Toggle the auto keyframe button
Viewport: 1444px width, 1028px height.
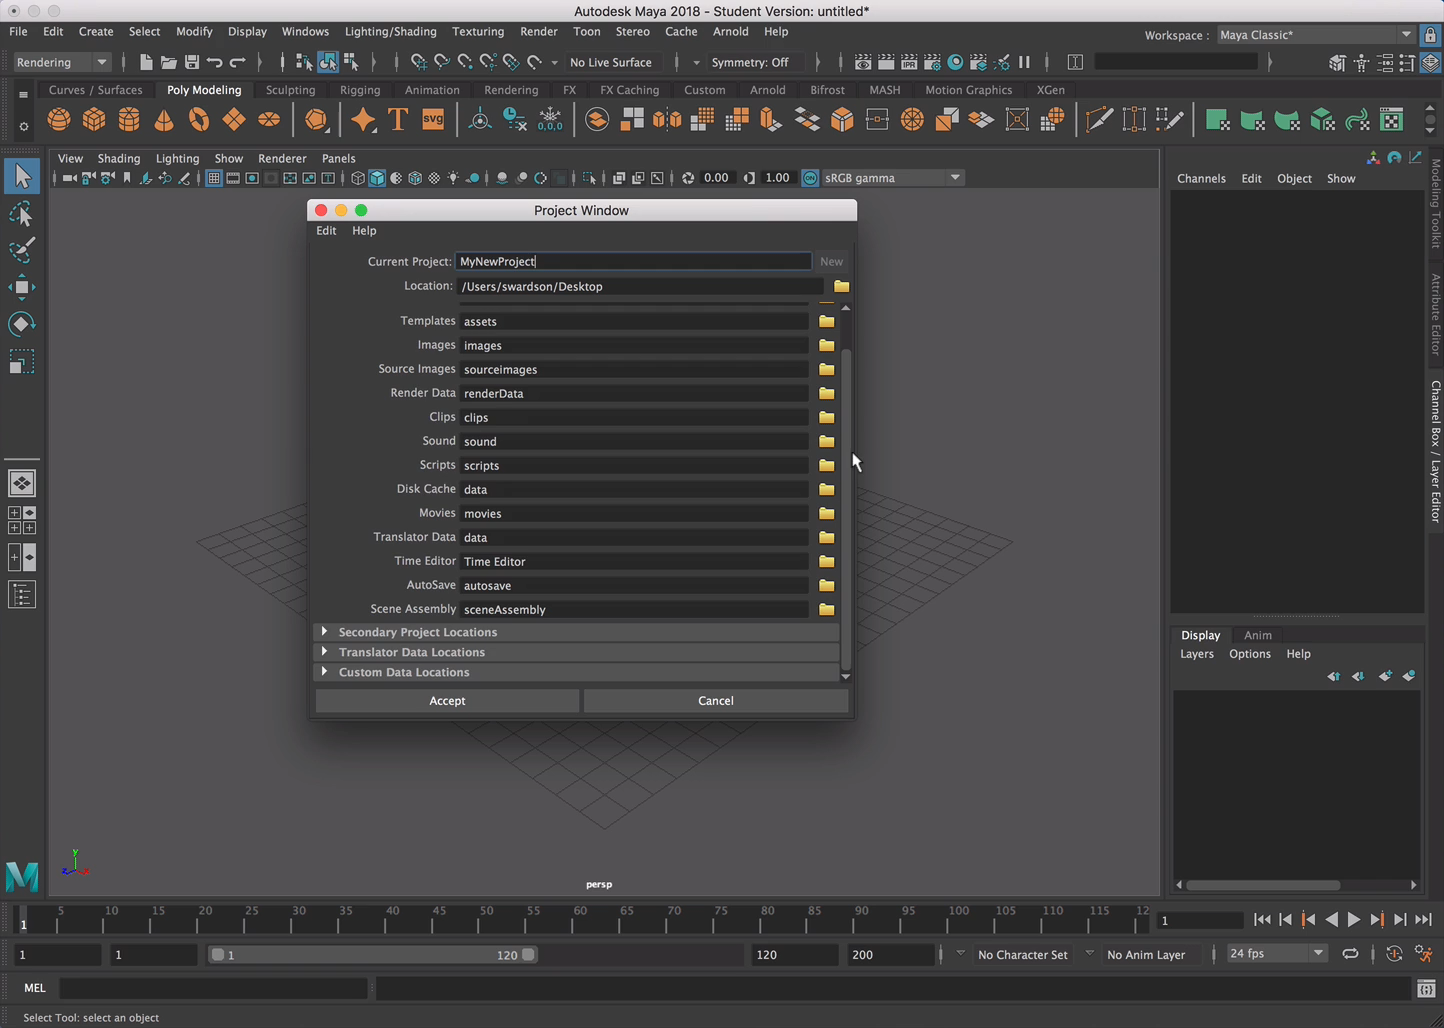pyautogui.click(x=1394, y=954)
